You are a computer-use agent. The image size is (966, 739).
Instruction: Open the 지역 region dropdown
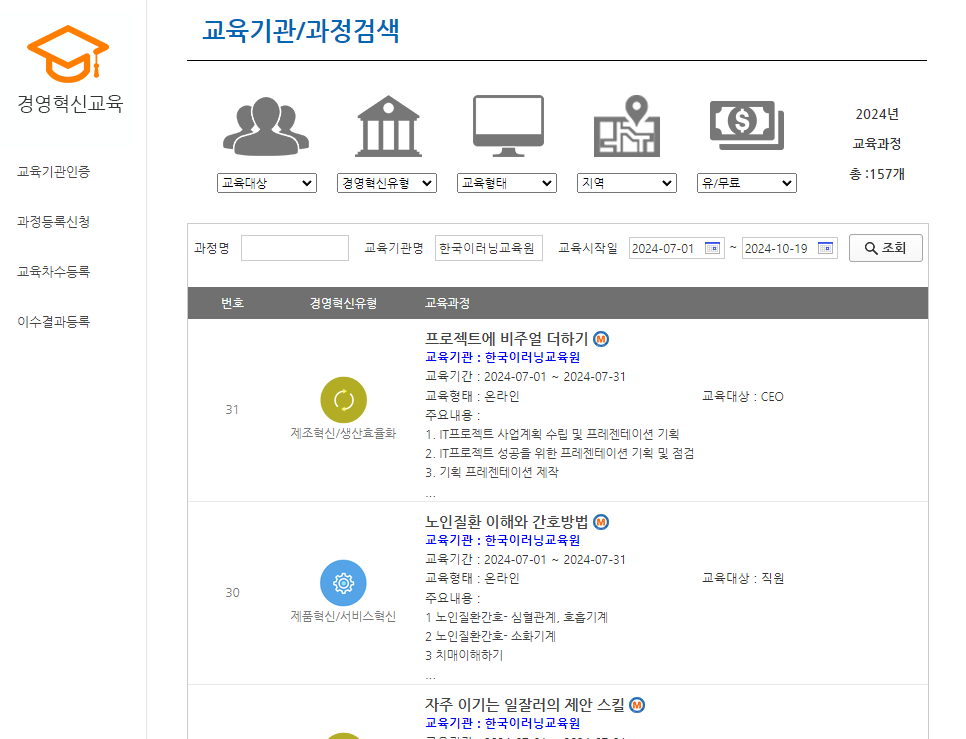(627, 183)
